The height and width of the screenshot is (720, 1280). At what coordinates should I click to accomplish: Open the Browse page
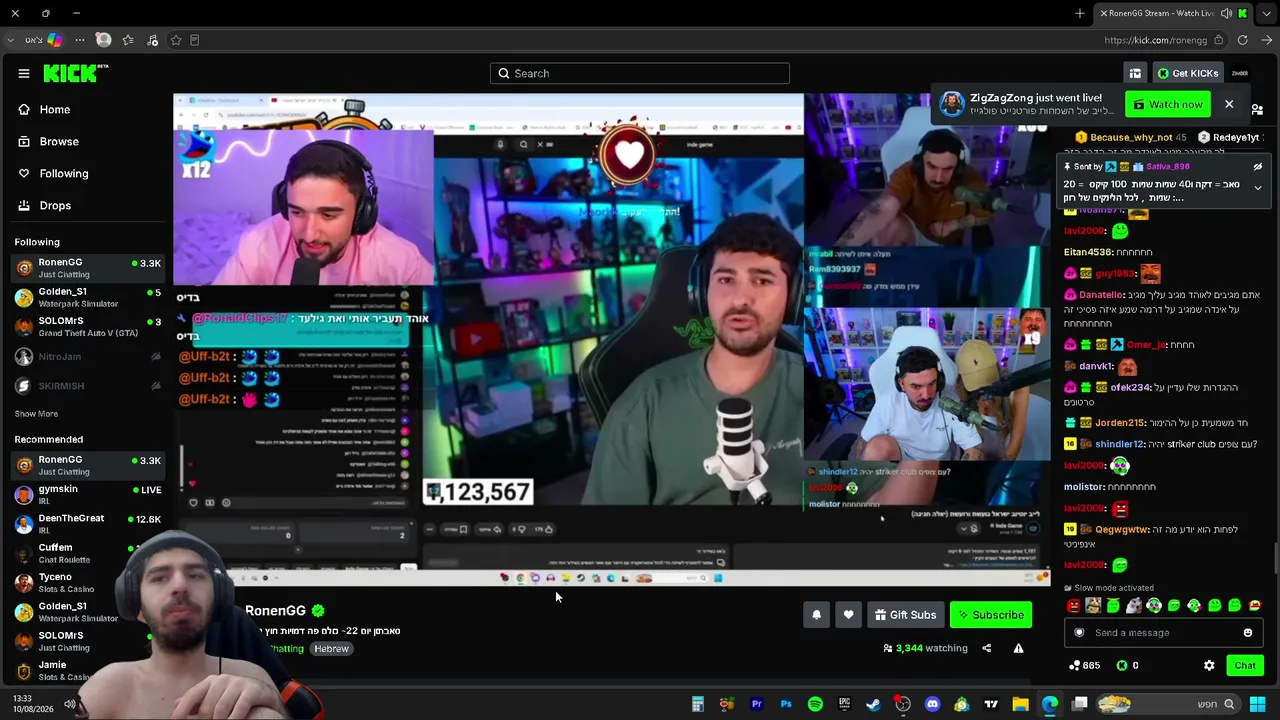tap(59, 141)
